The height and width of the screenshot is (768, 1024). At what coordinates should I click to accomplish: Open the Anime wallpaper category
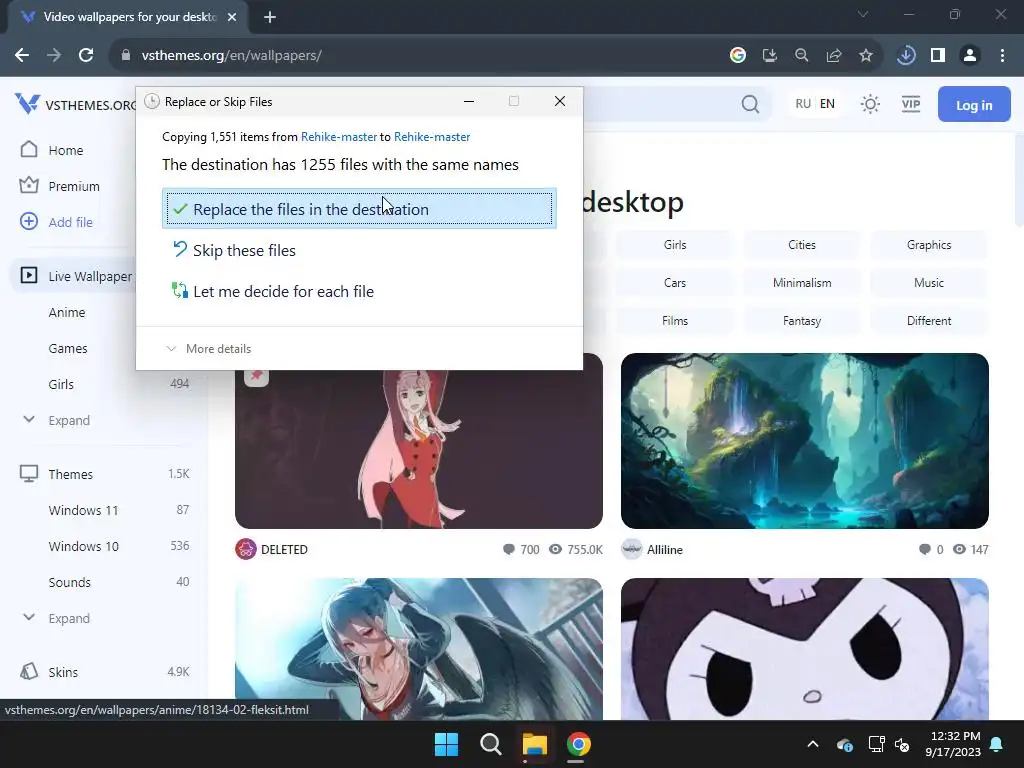pyautogui.click(x=67, y=312)
